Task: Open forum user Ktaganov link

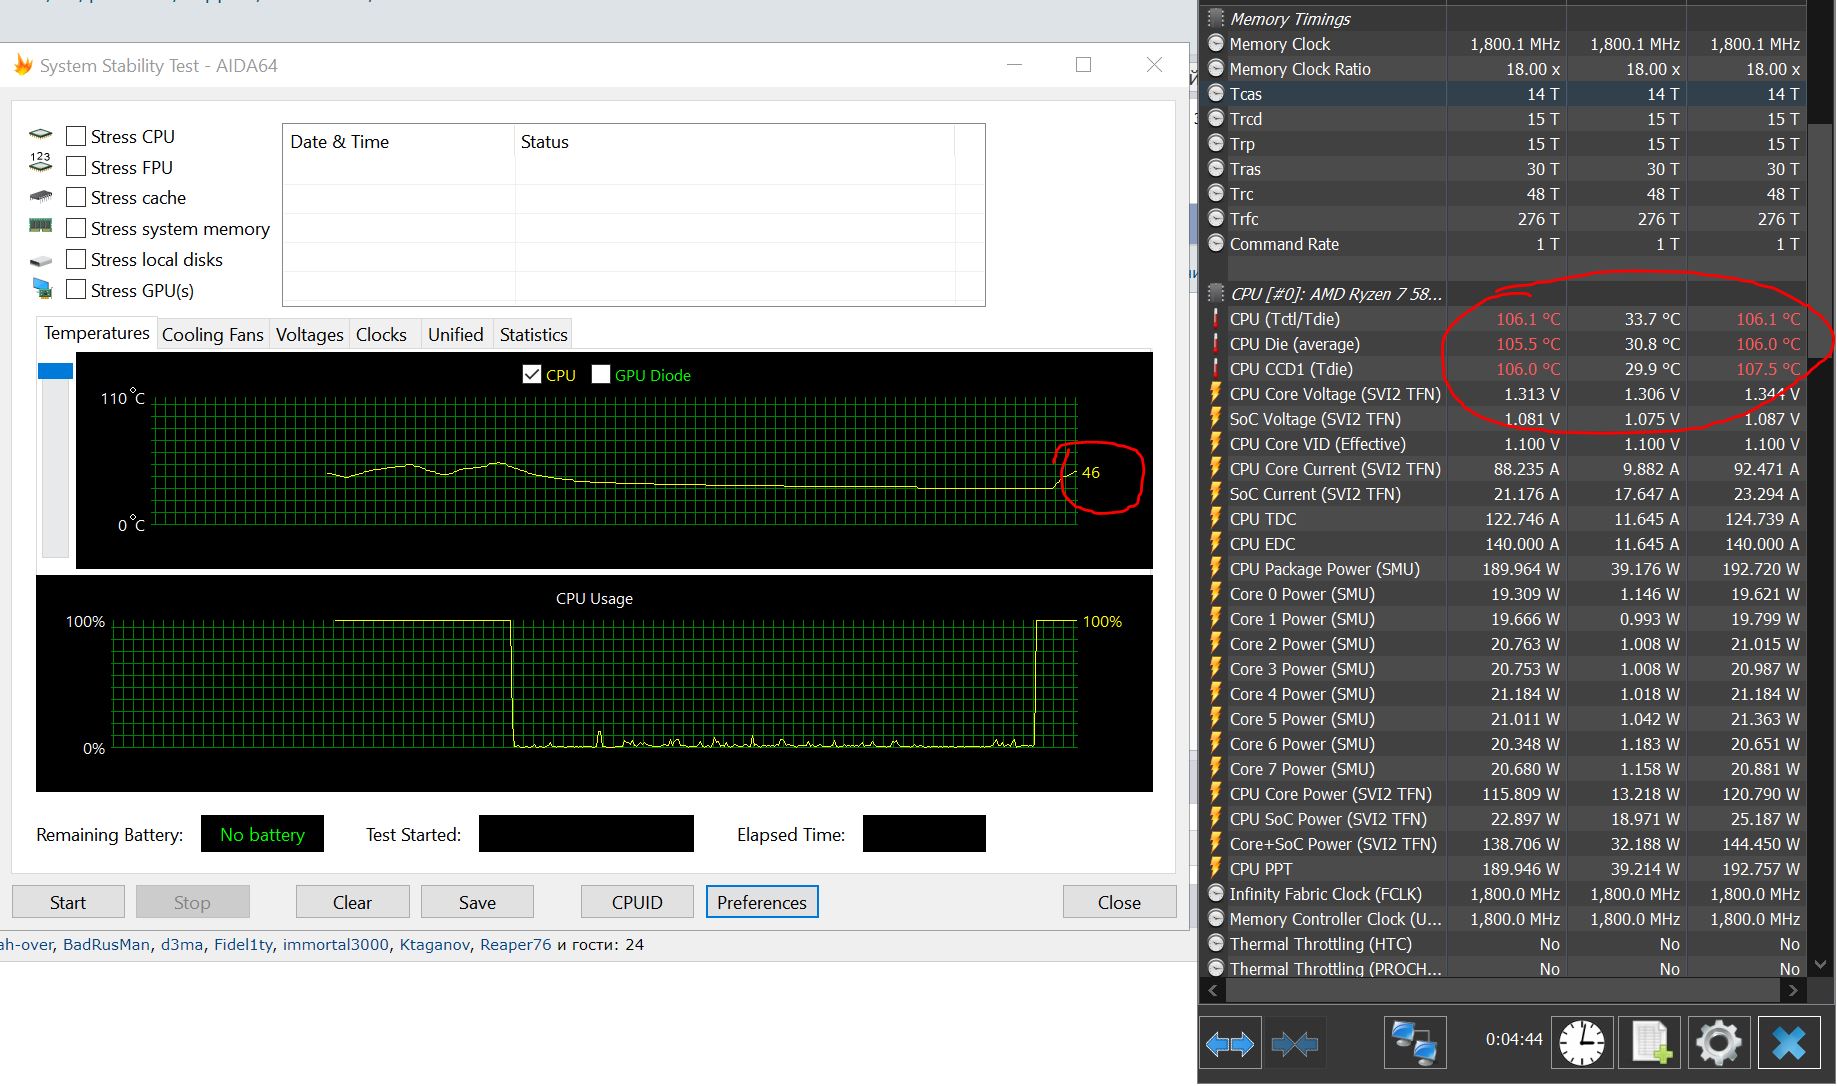Action: (x=434, y=944)
